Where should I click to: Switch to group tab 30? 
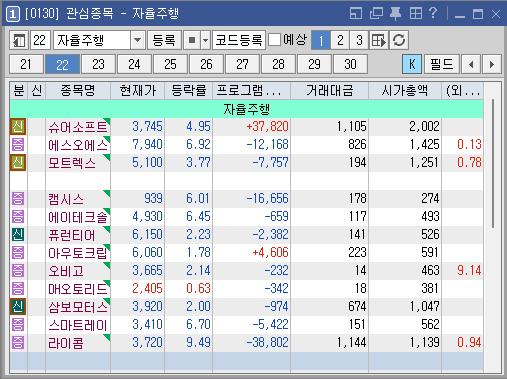point(350,64)
